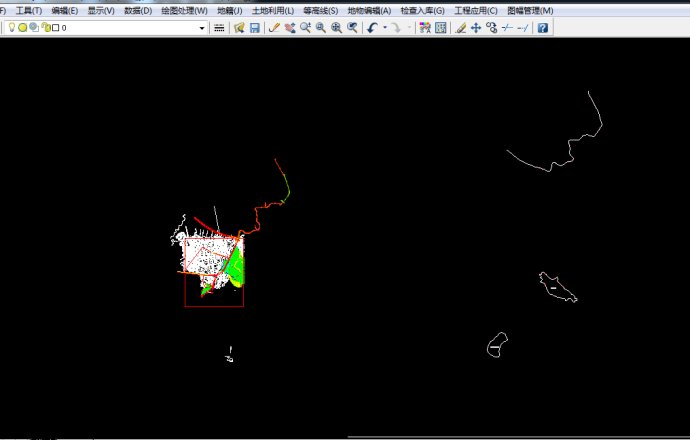Toggle the layer lock padlock icon
690x440 pixels.
(x=45, y=28)
